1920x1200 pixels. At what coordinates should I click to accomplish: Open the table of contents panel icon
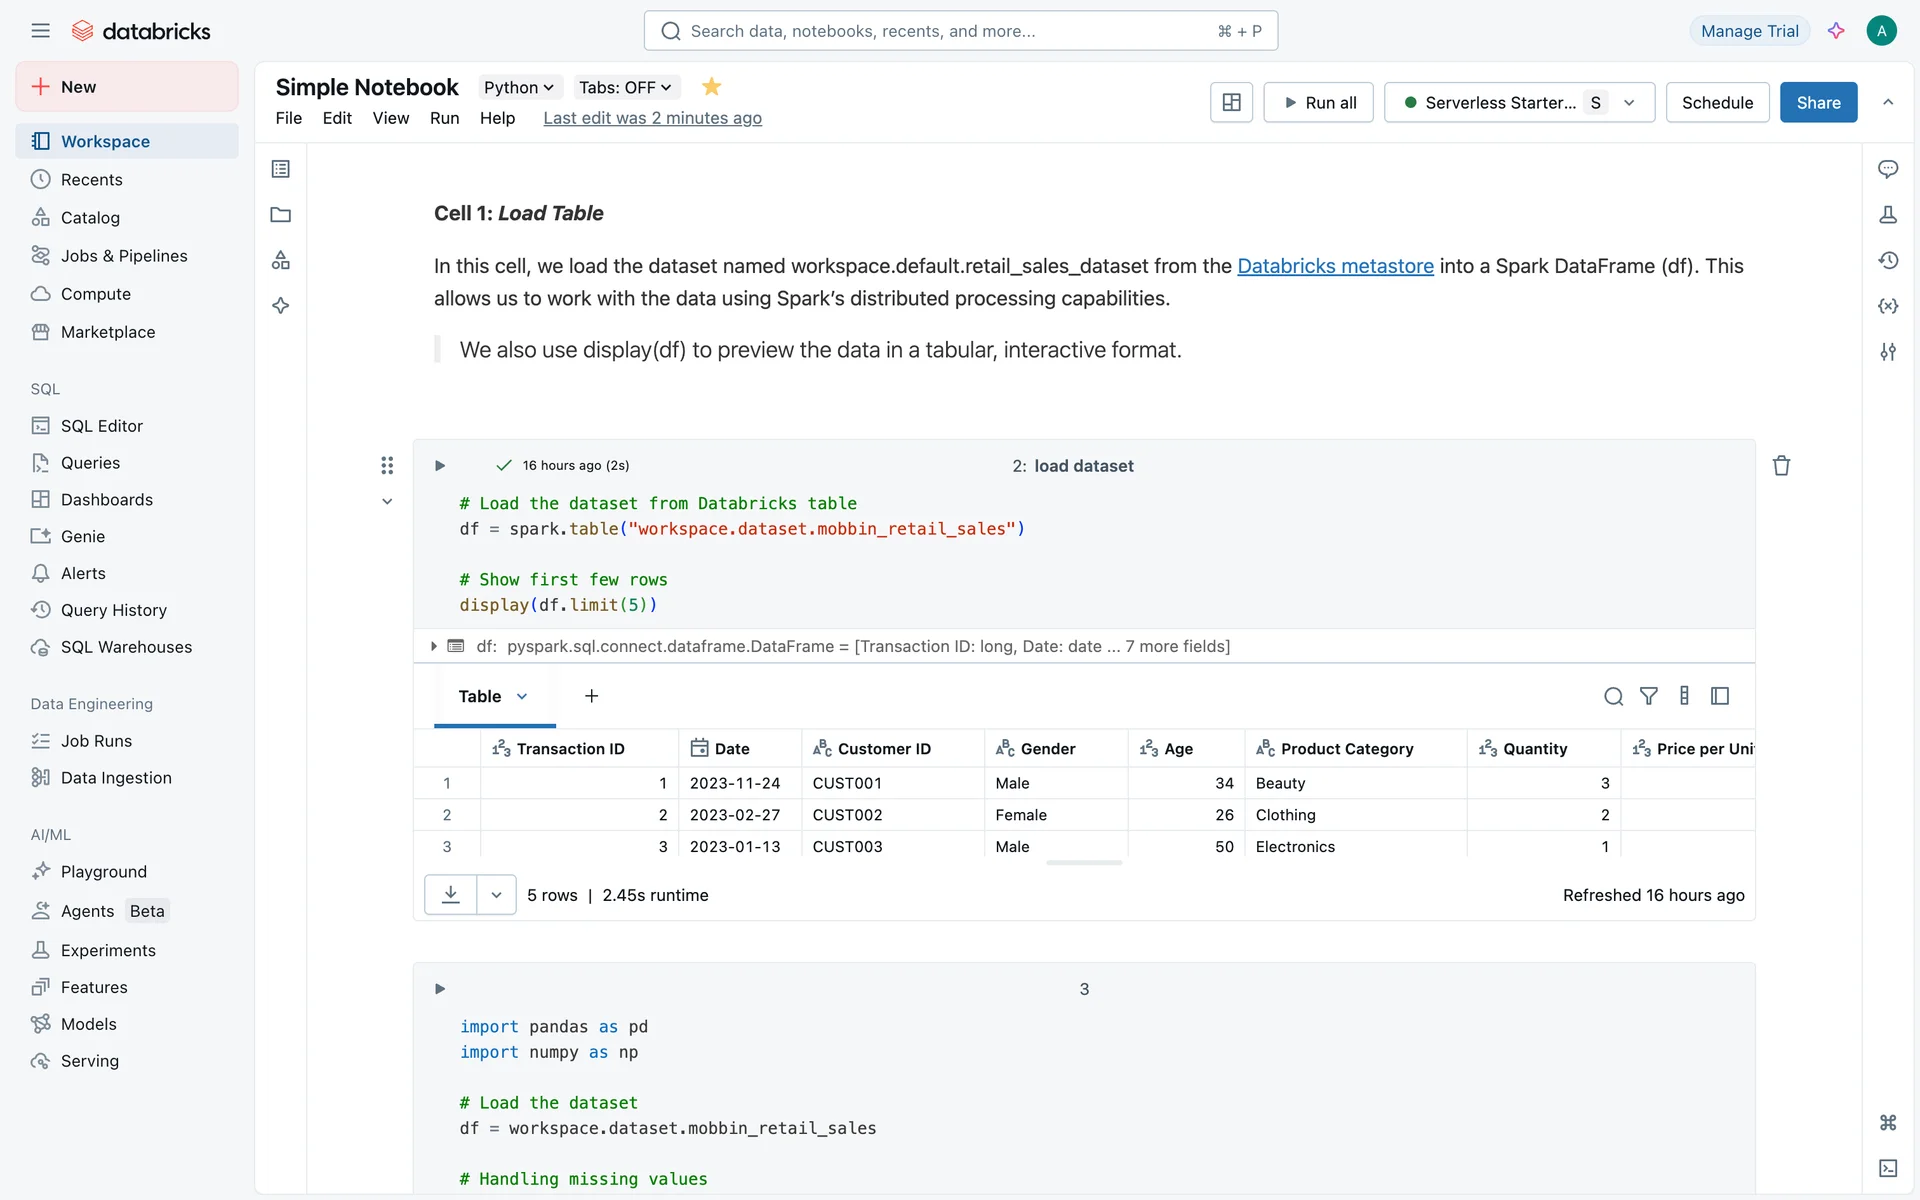(281, 169)
